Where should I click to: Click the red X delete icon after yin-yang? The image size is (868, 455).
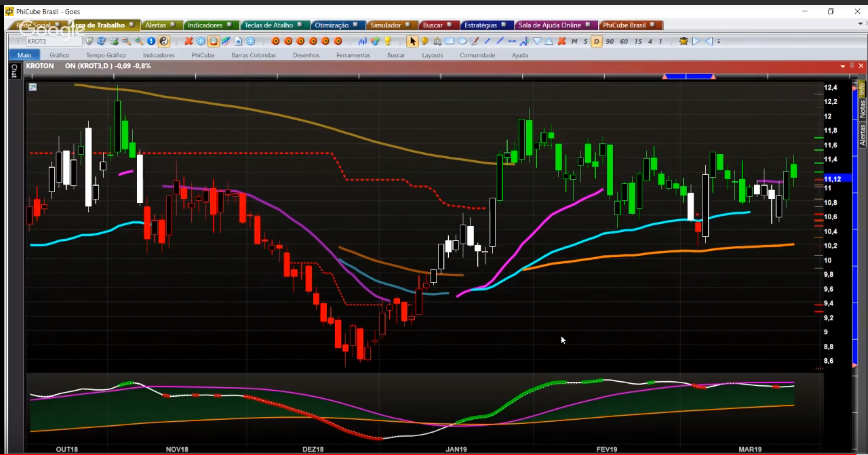click(189, 42)
